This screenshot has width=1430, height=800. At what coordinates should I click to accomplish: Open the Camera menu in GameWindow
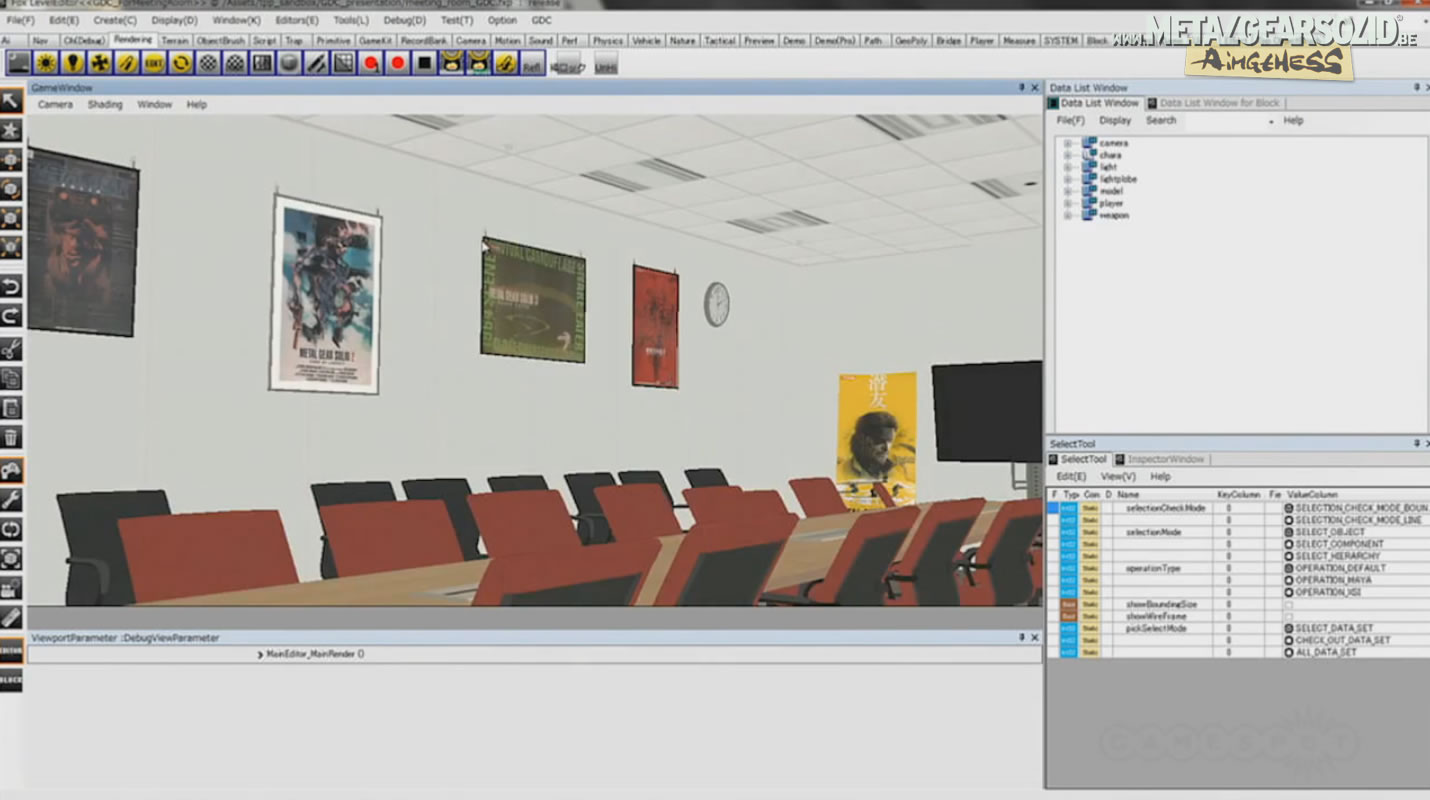point(55,104)
